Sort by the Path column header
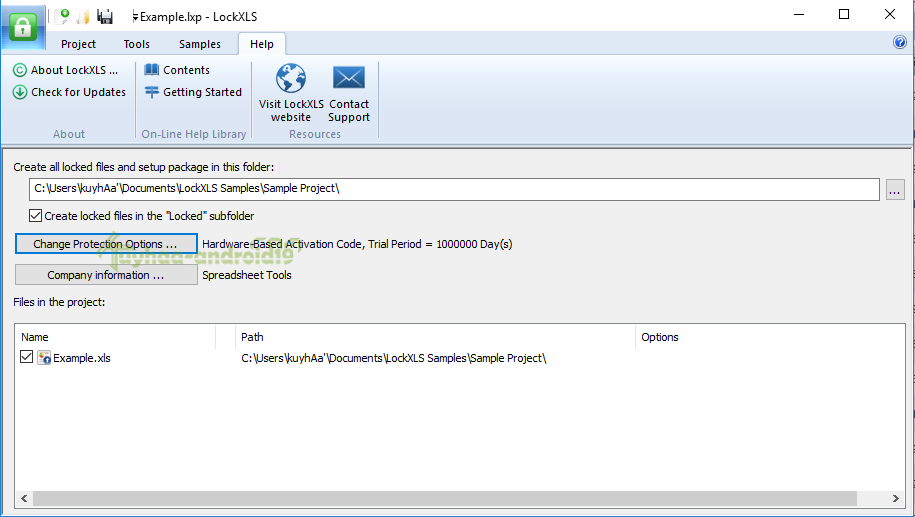This screenshot has height=517, width=915. (435, 337)
